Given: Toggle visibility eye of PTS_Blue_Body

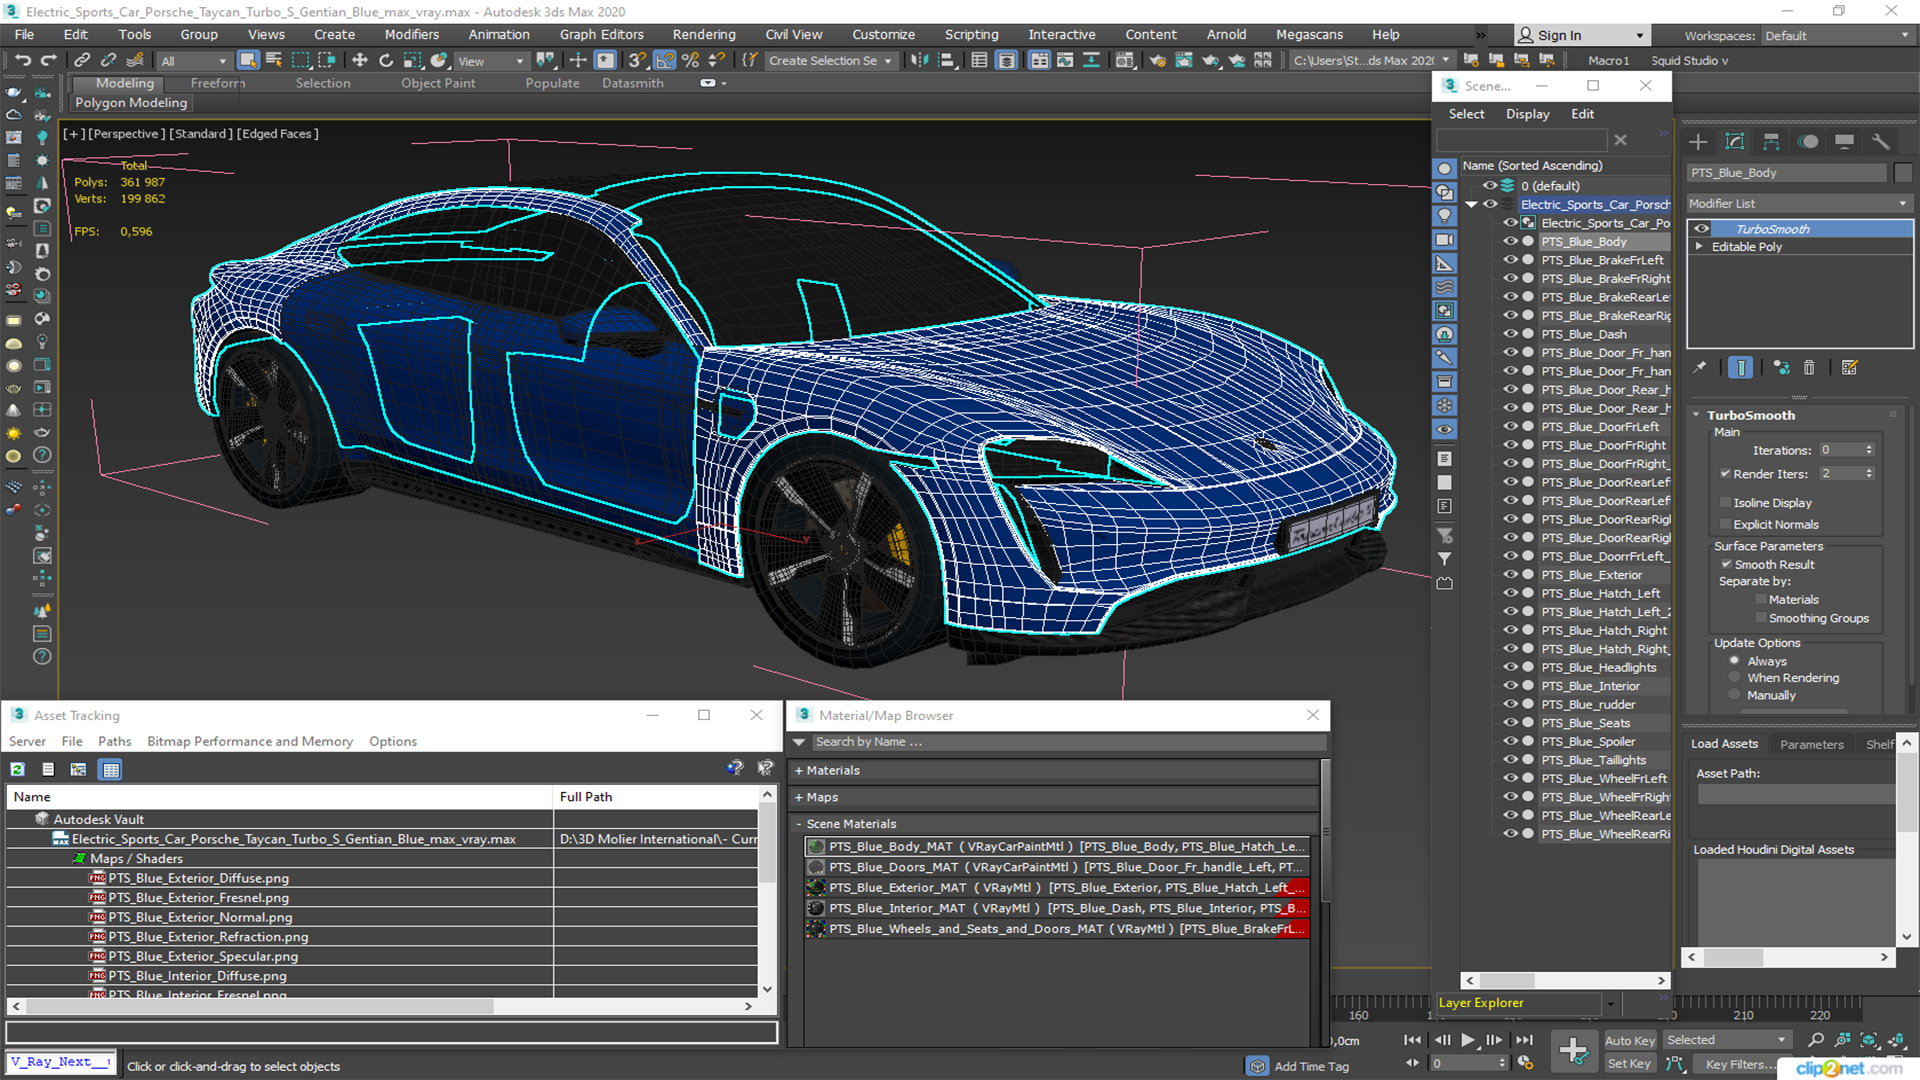Looking at the screenshot, I should click(1510, 242).
